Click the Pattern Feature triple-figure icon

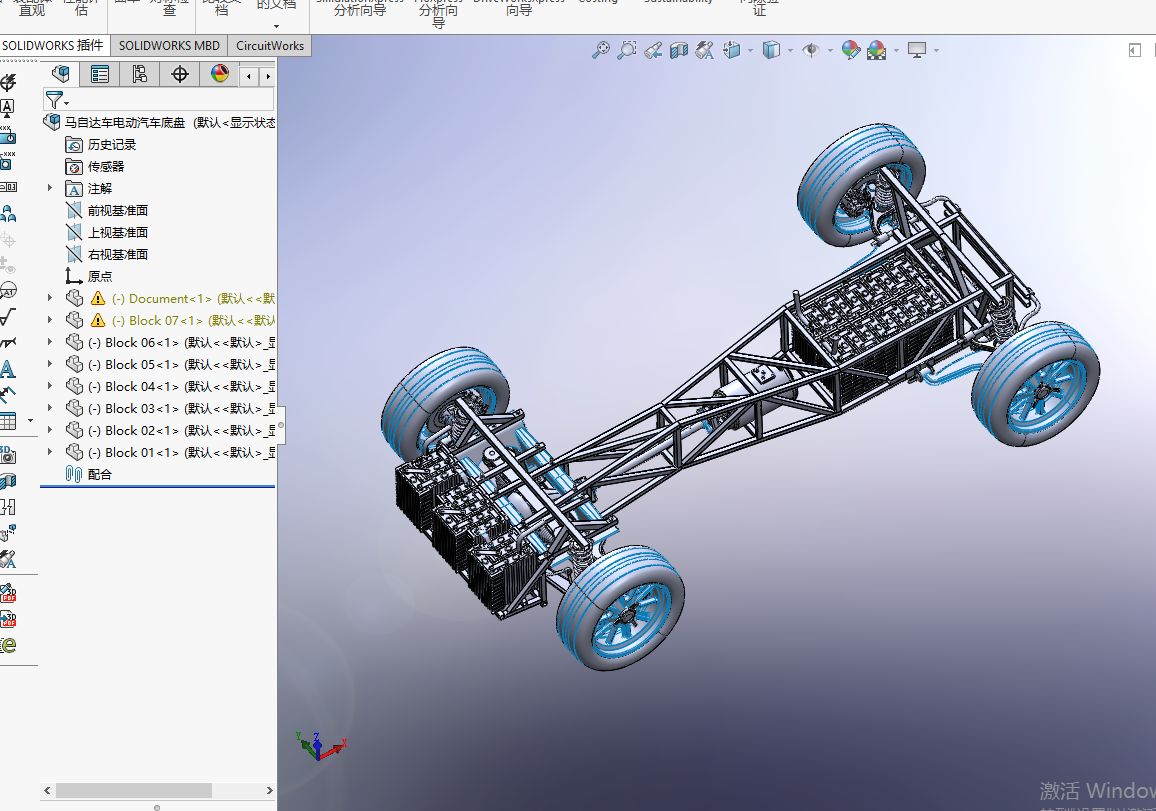point(7,214)
